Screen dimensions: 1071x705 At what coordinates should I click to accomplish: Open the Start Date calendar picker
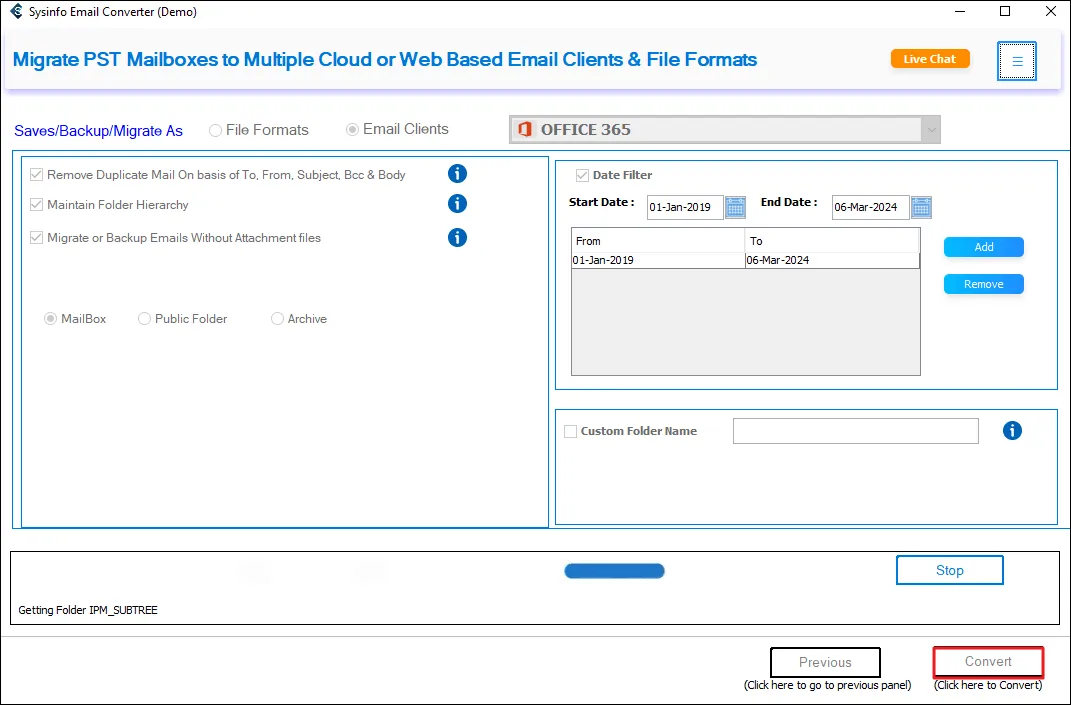(x=735, y=207)
